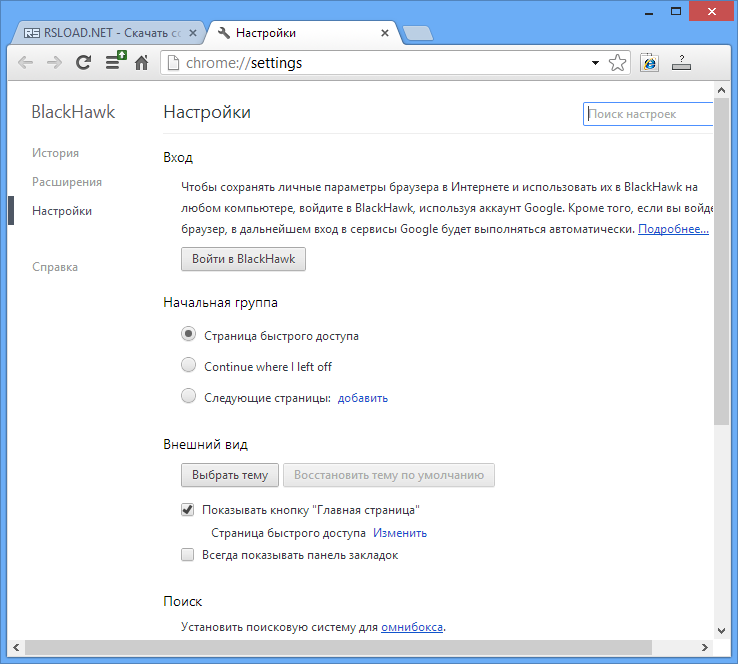Click the horizontal scrollbar left arrow
The height and width of the screenshot is (664, 738).
(x=16, y=648)
